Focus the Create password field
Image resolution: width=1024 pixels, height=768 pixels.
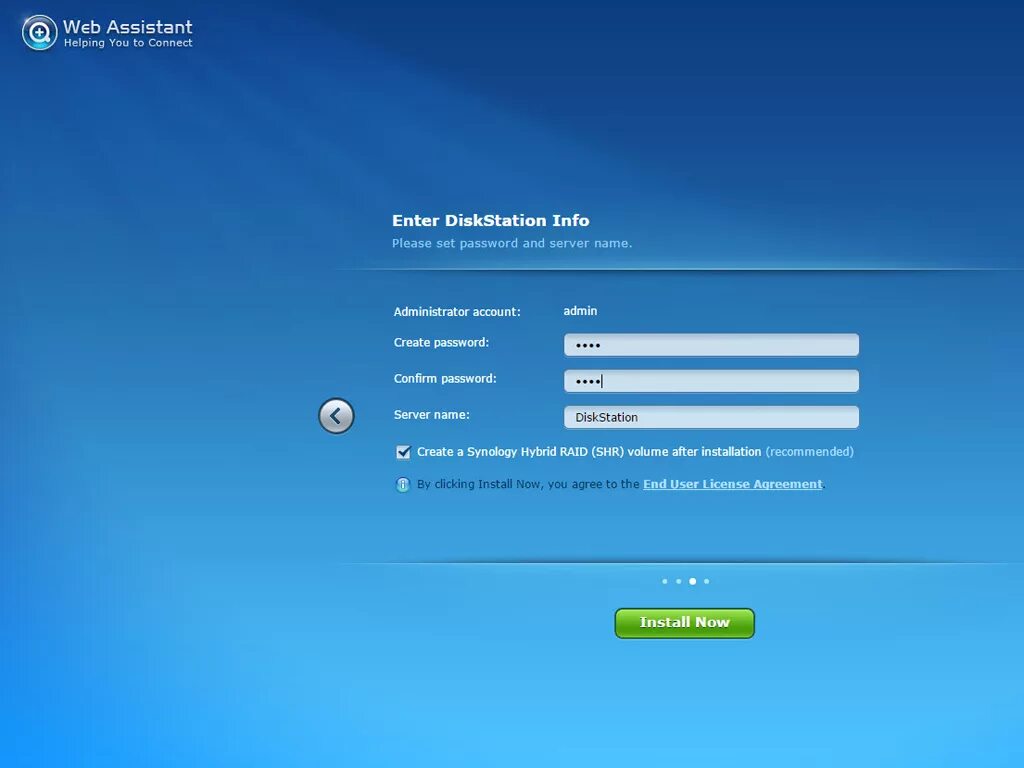(711, 345)
